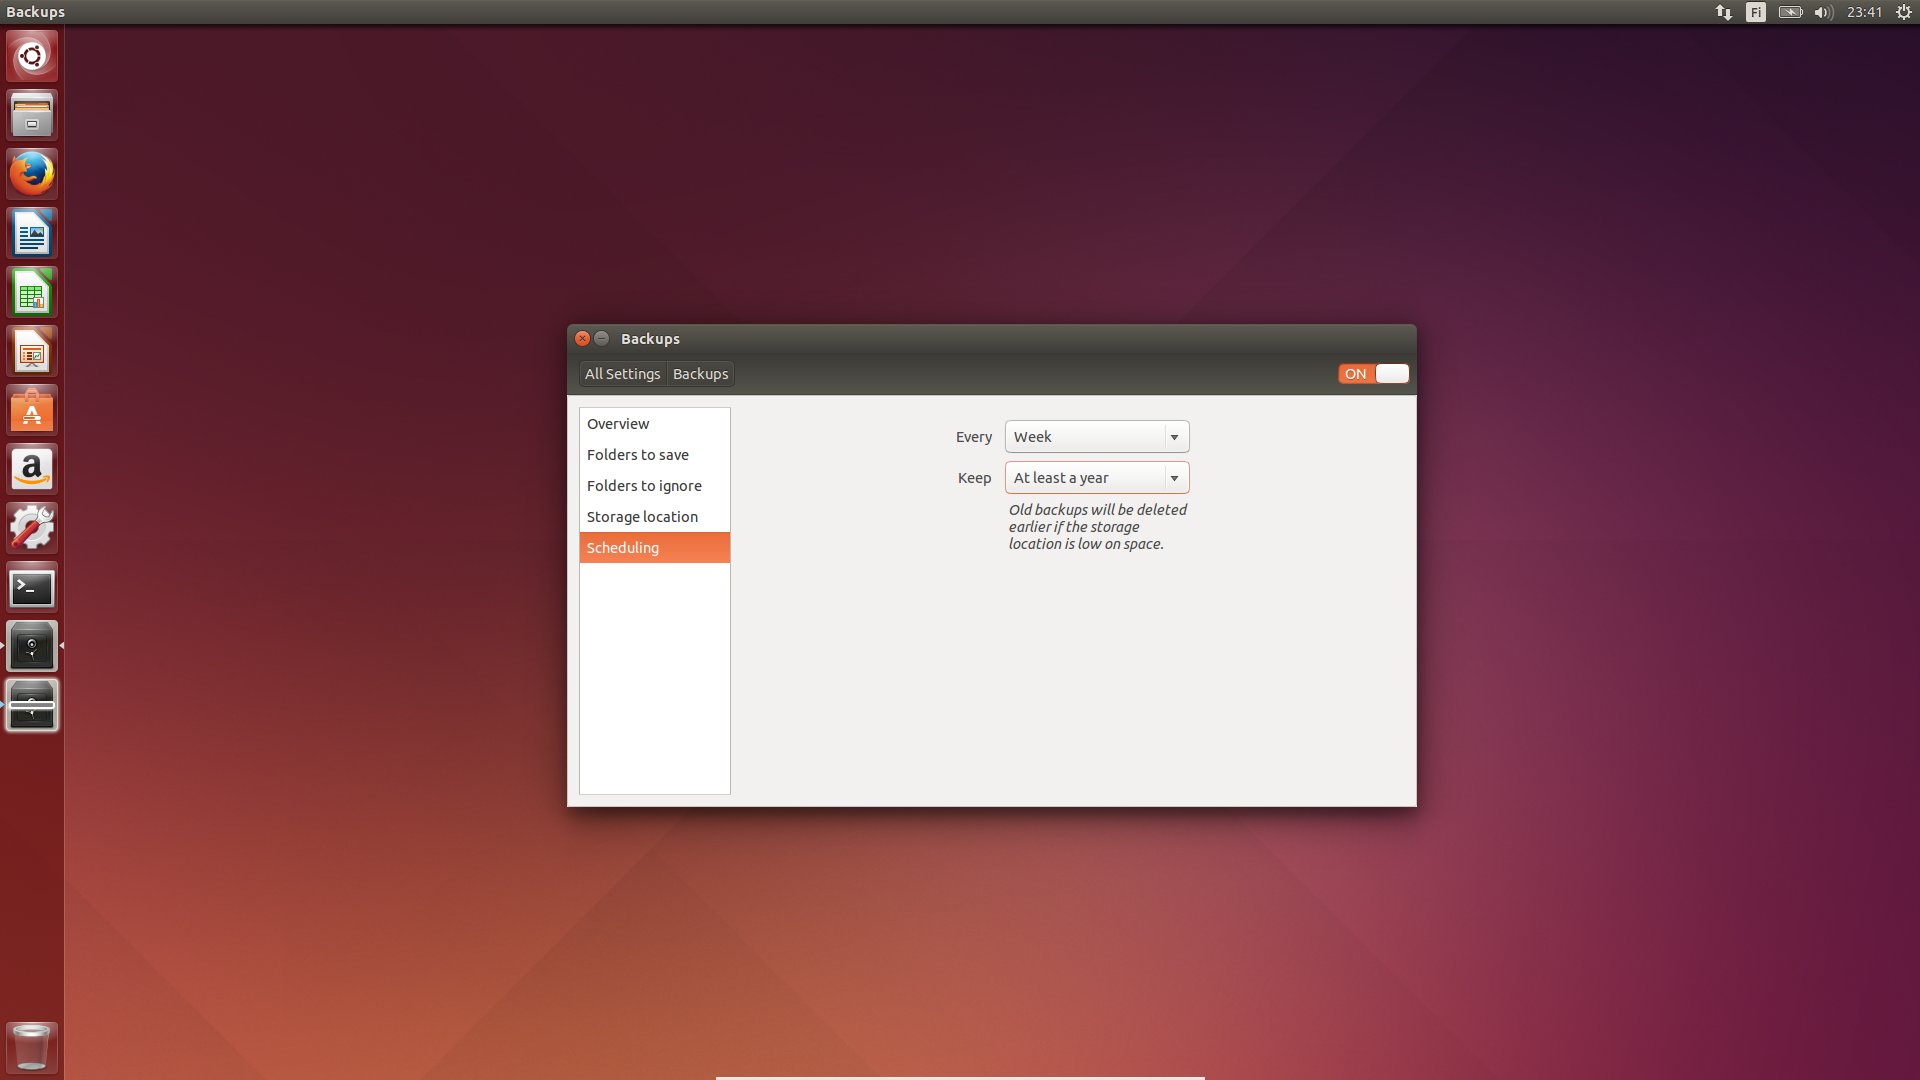This screenshot has height=1080, width=1920.
Task: Click the Amazon launcher icon
Action: (32, 469)
